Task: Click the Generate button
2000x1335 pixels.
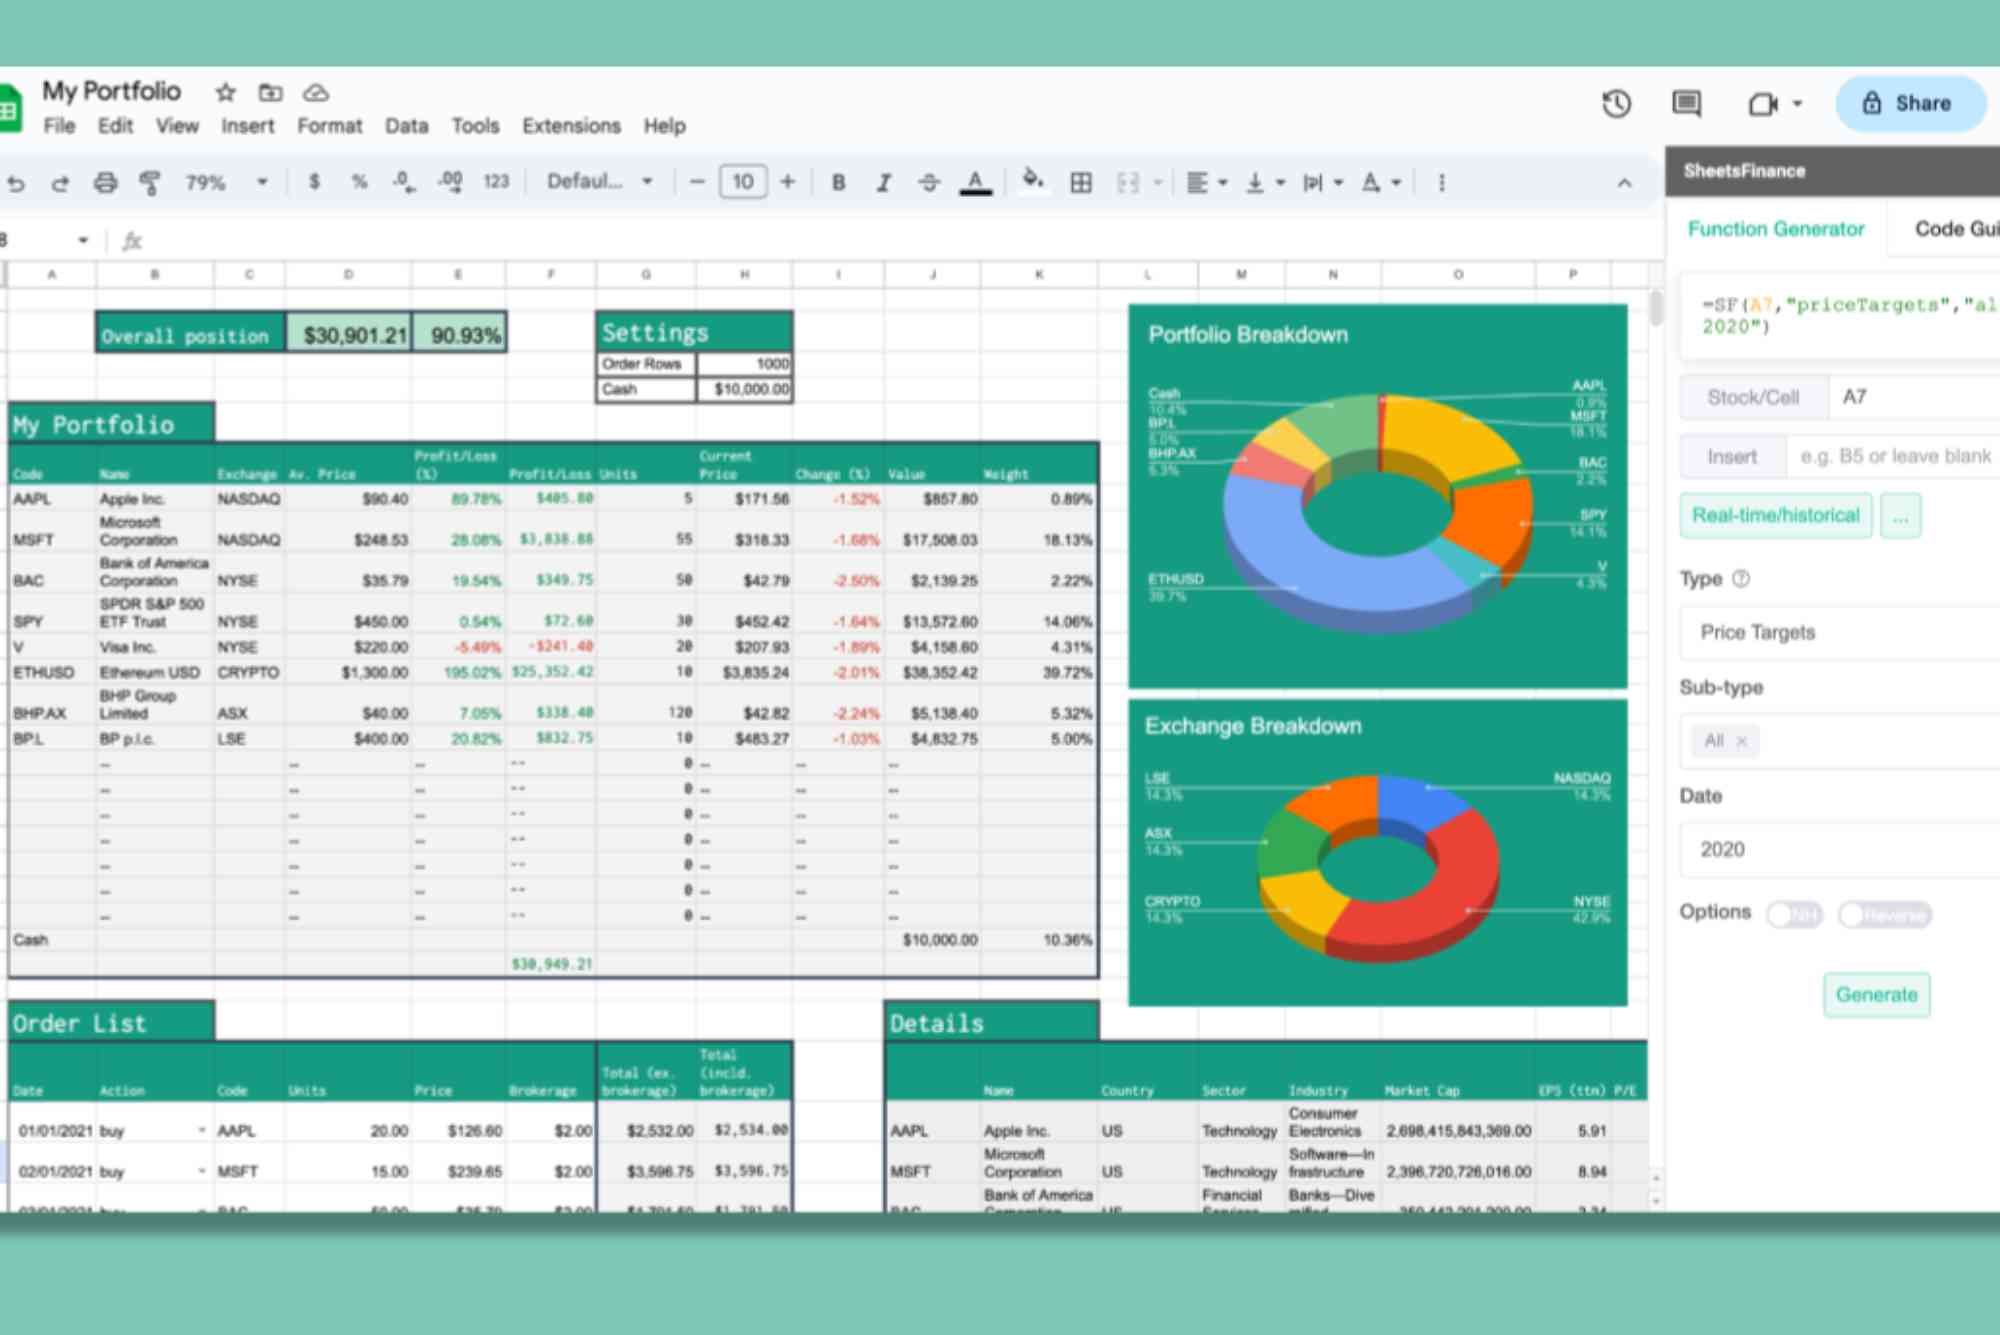Action: point(1876,995)
